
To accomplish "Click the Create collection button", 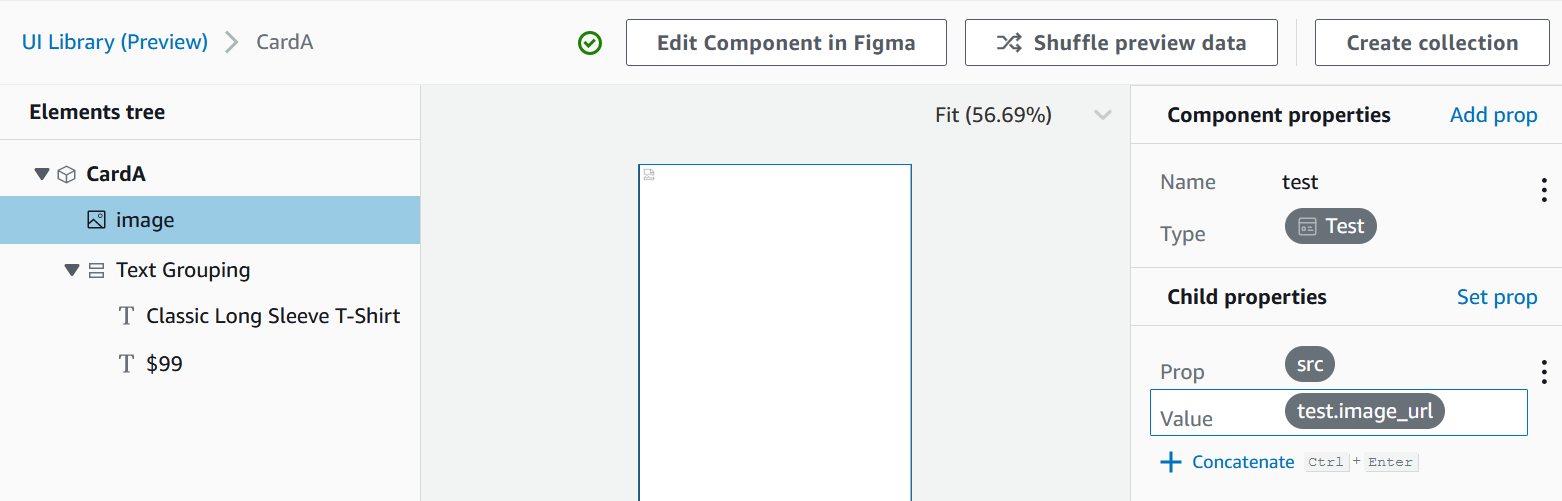I will tap(1432, 43).
